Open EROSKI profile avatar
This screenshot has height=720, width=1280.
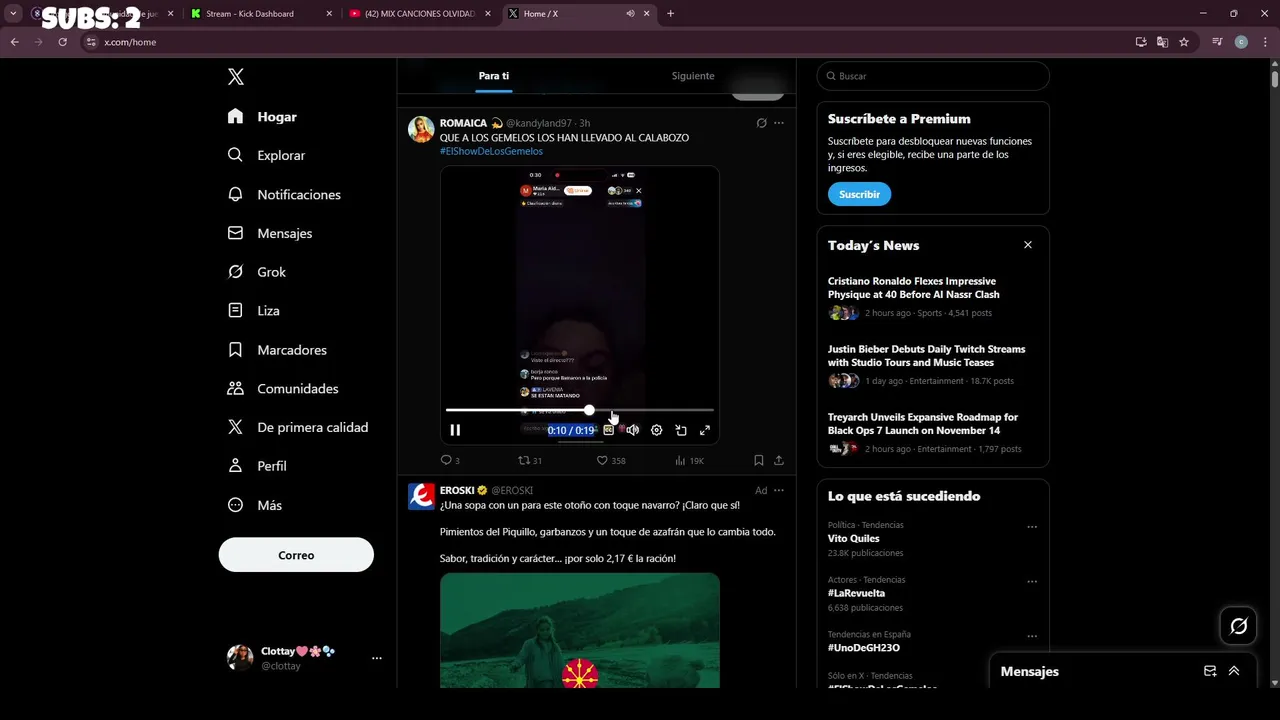pos(421,496)
